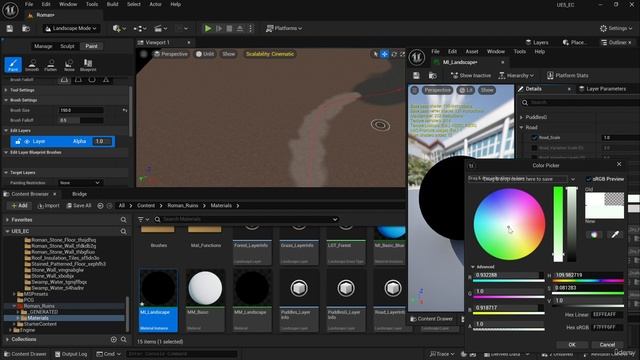Switch to Sculpt tab
This screenshot has height=360, width=640.
tap(67, 46)
